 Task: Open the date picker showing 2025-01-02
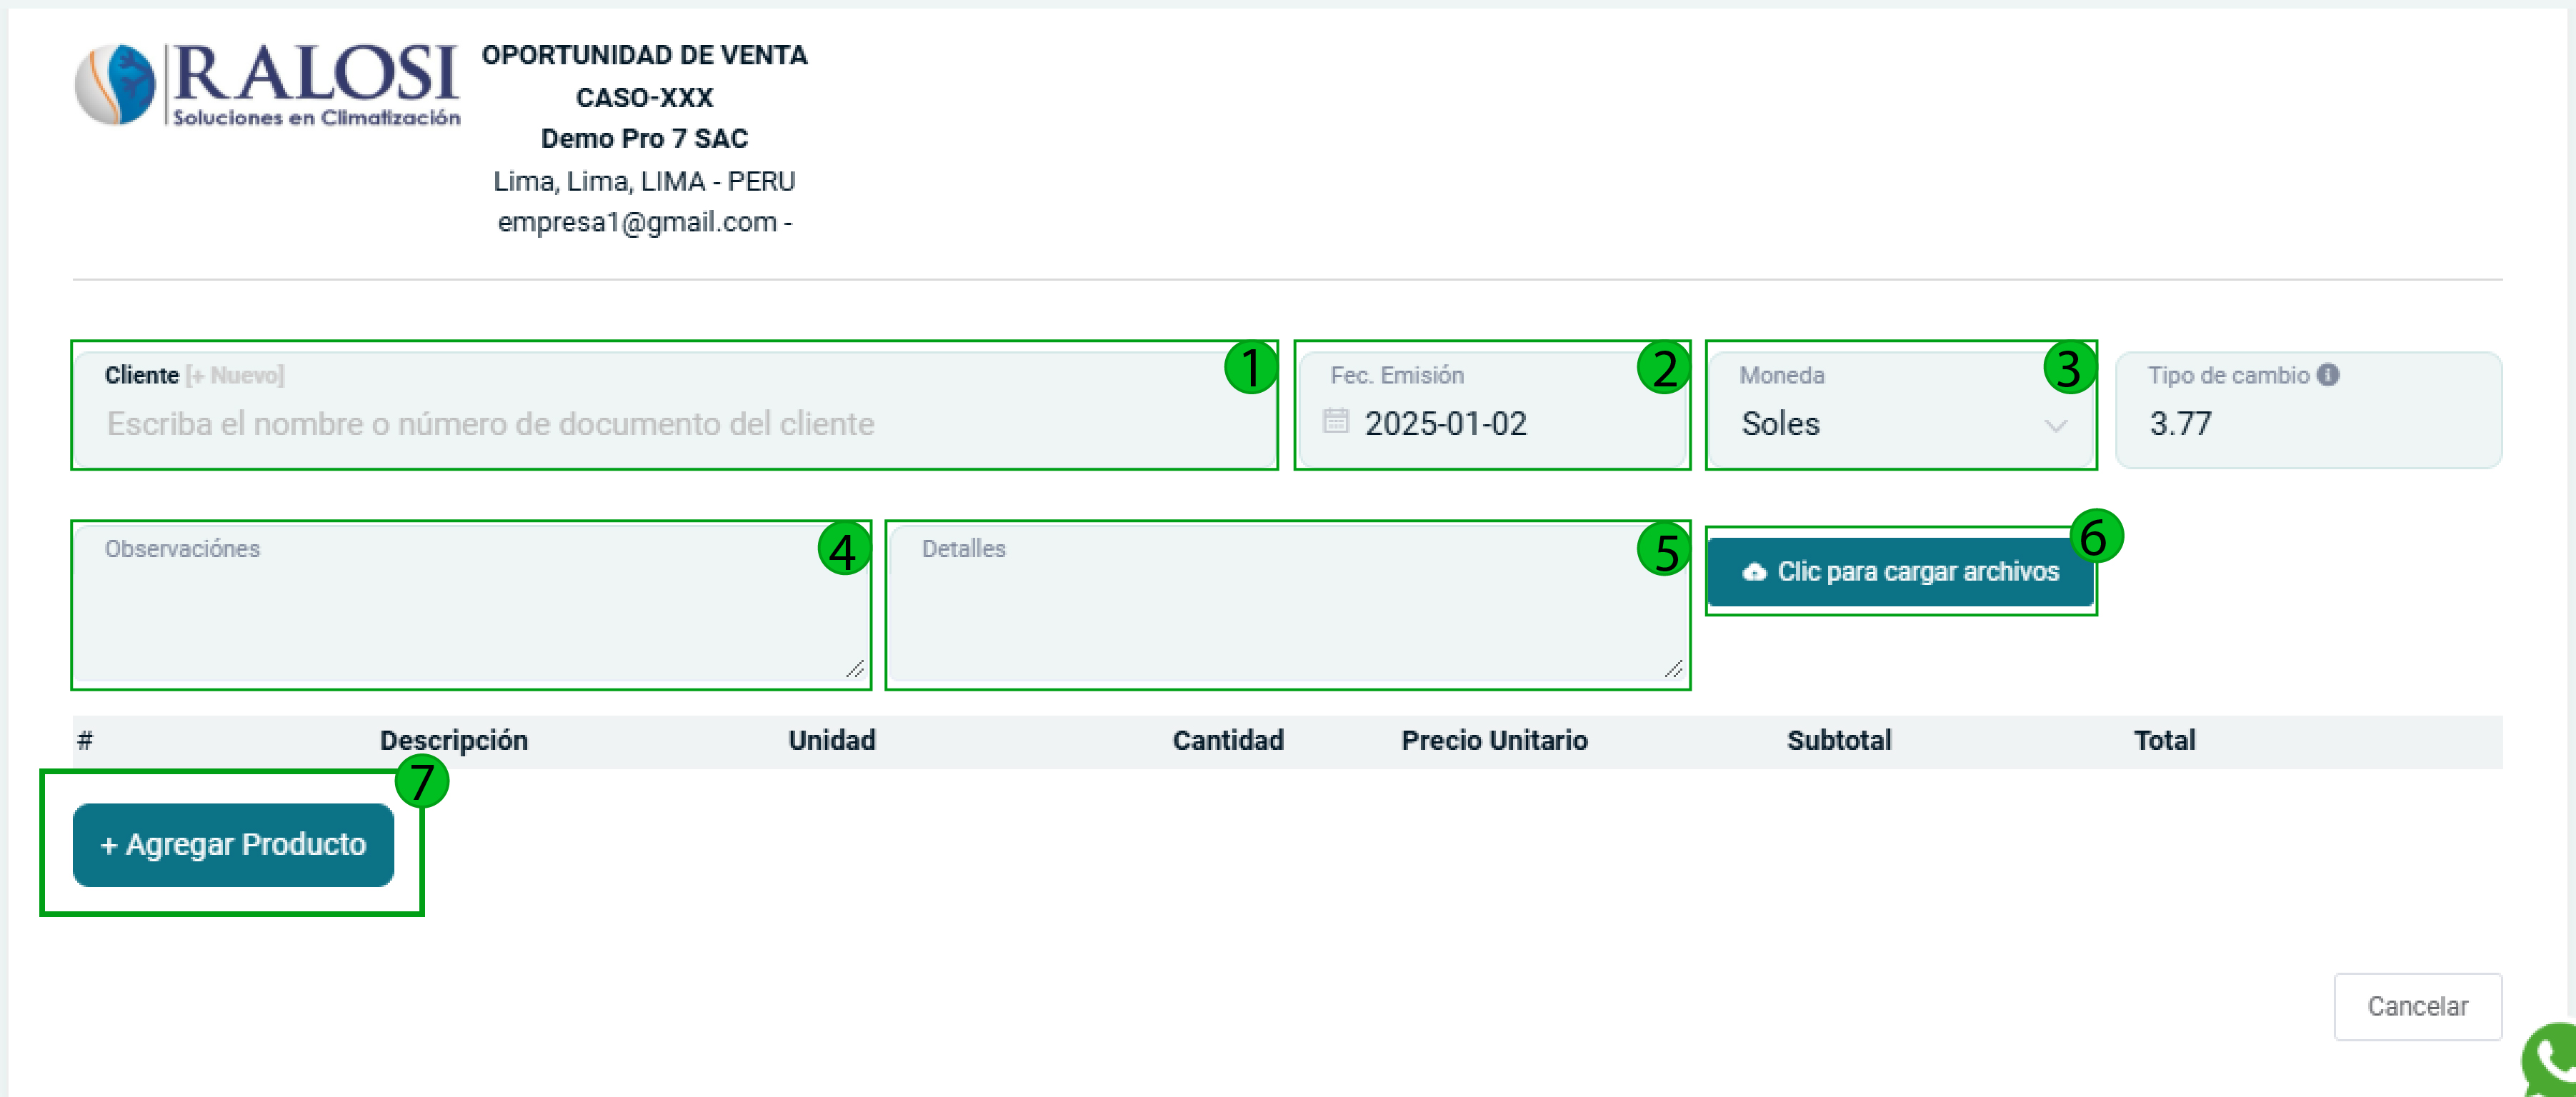coord(1445,424)
